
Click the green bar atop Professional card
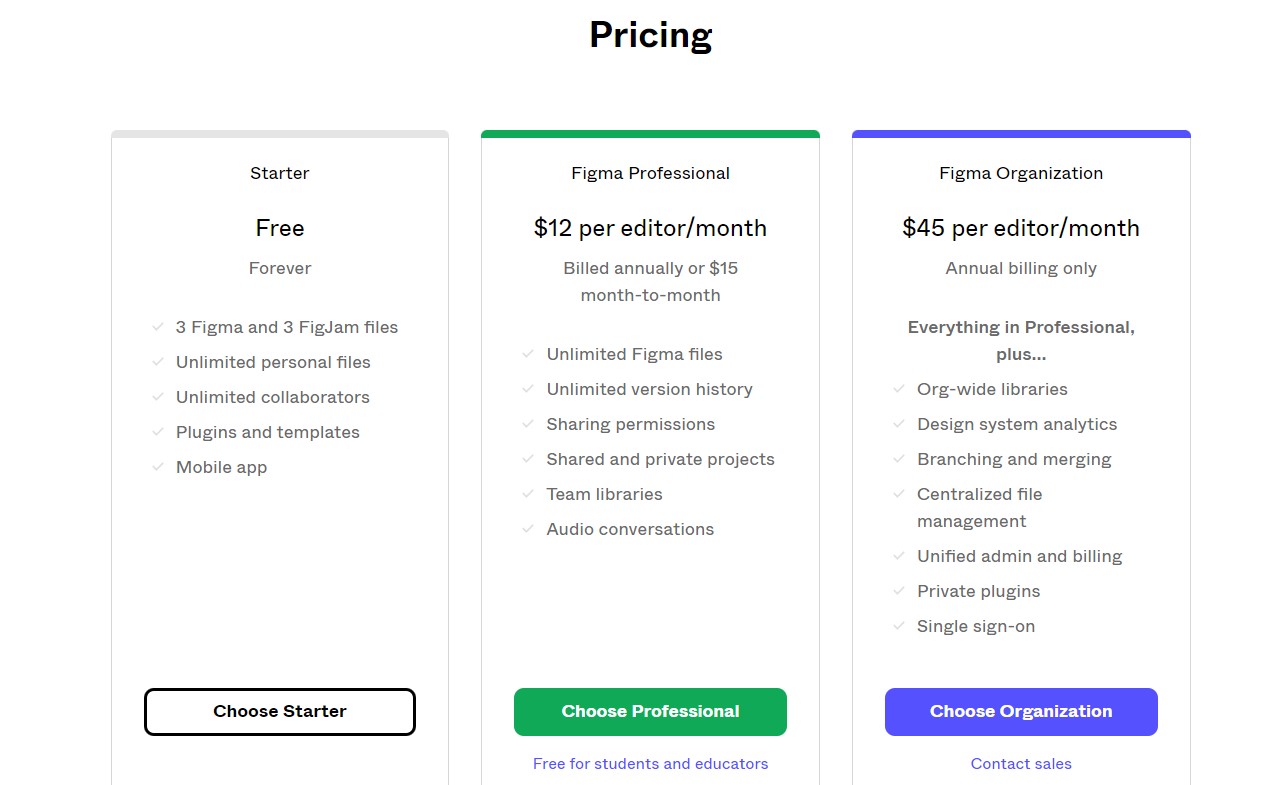tap(650, 134)
